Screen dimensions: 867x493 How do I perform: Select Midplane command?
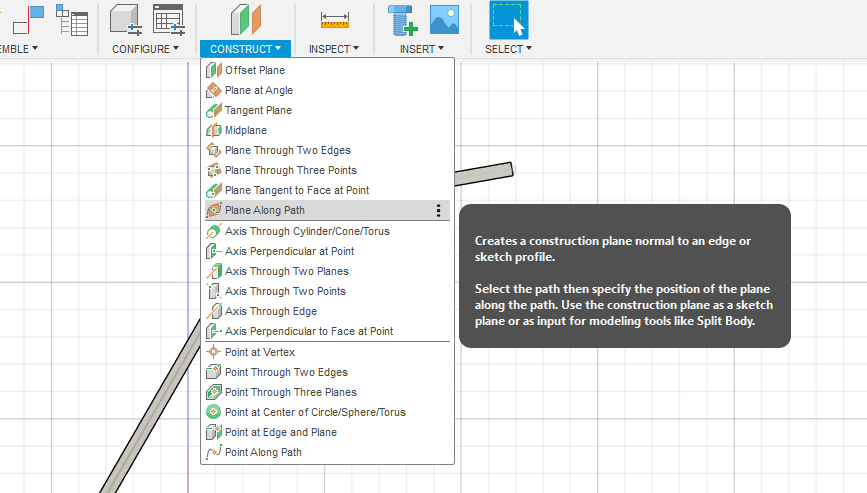(x=327, y=130)
